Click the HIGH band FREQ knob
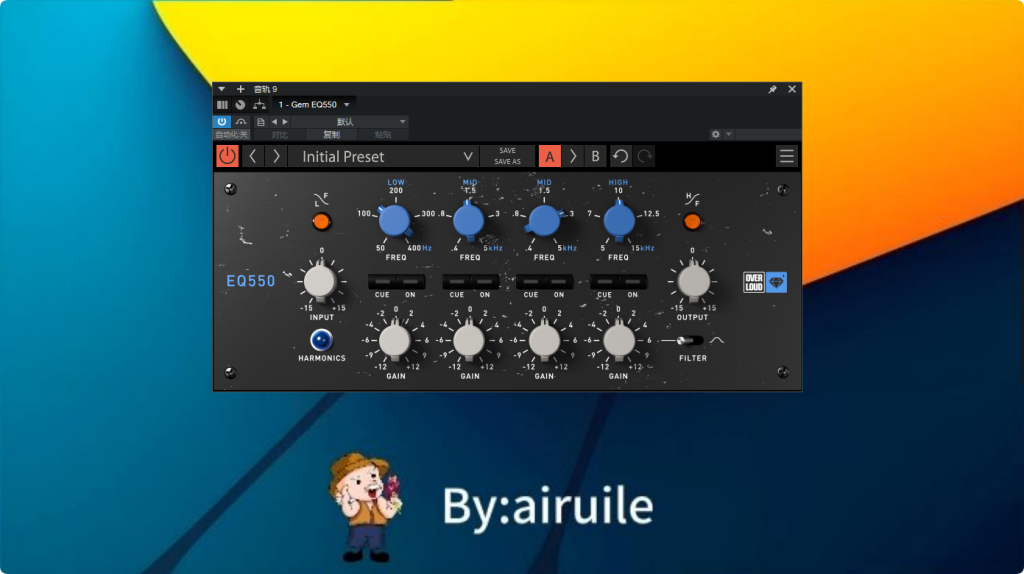The width and height of the screenshot is (1024, 574). [618, 221]
